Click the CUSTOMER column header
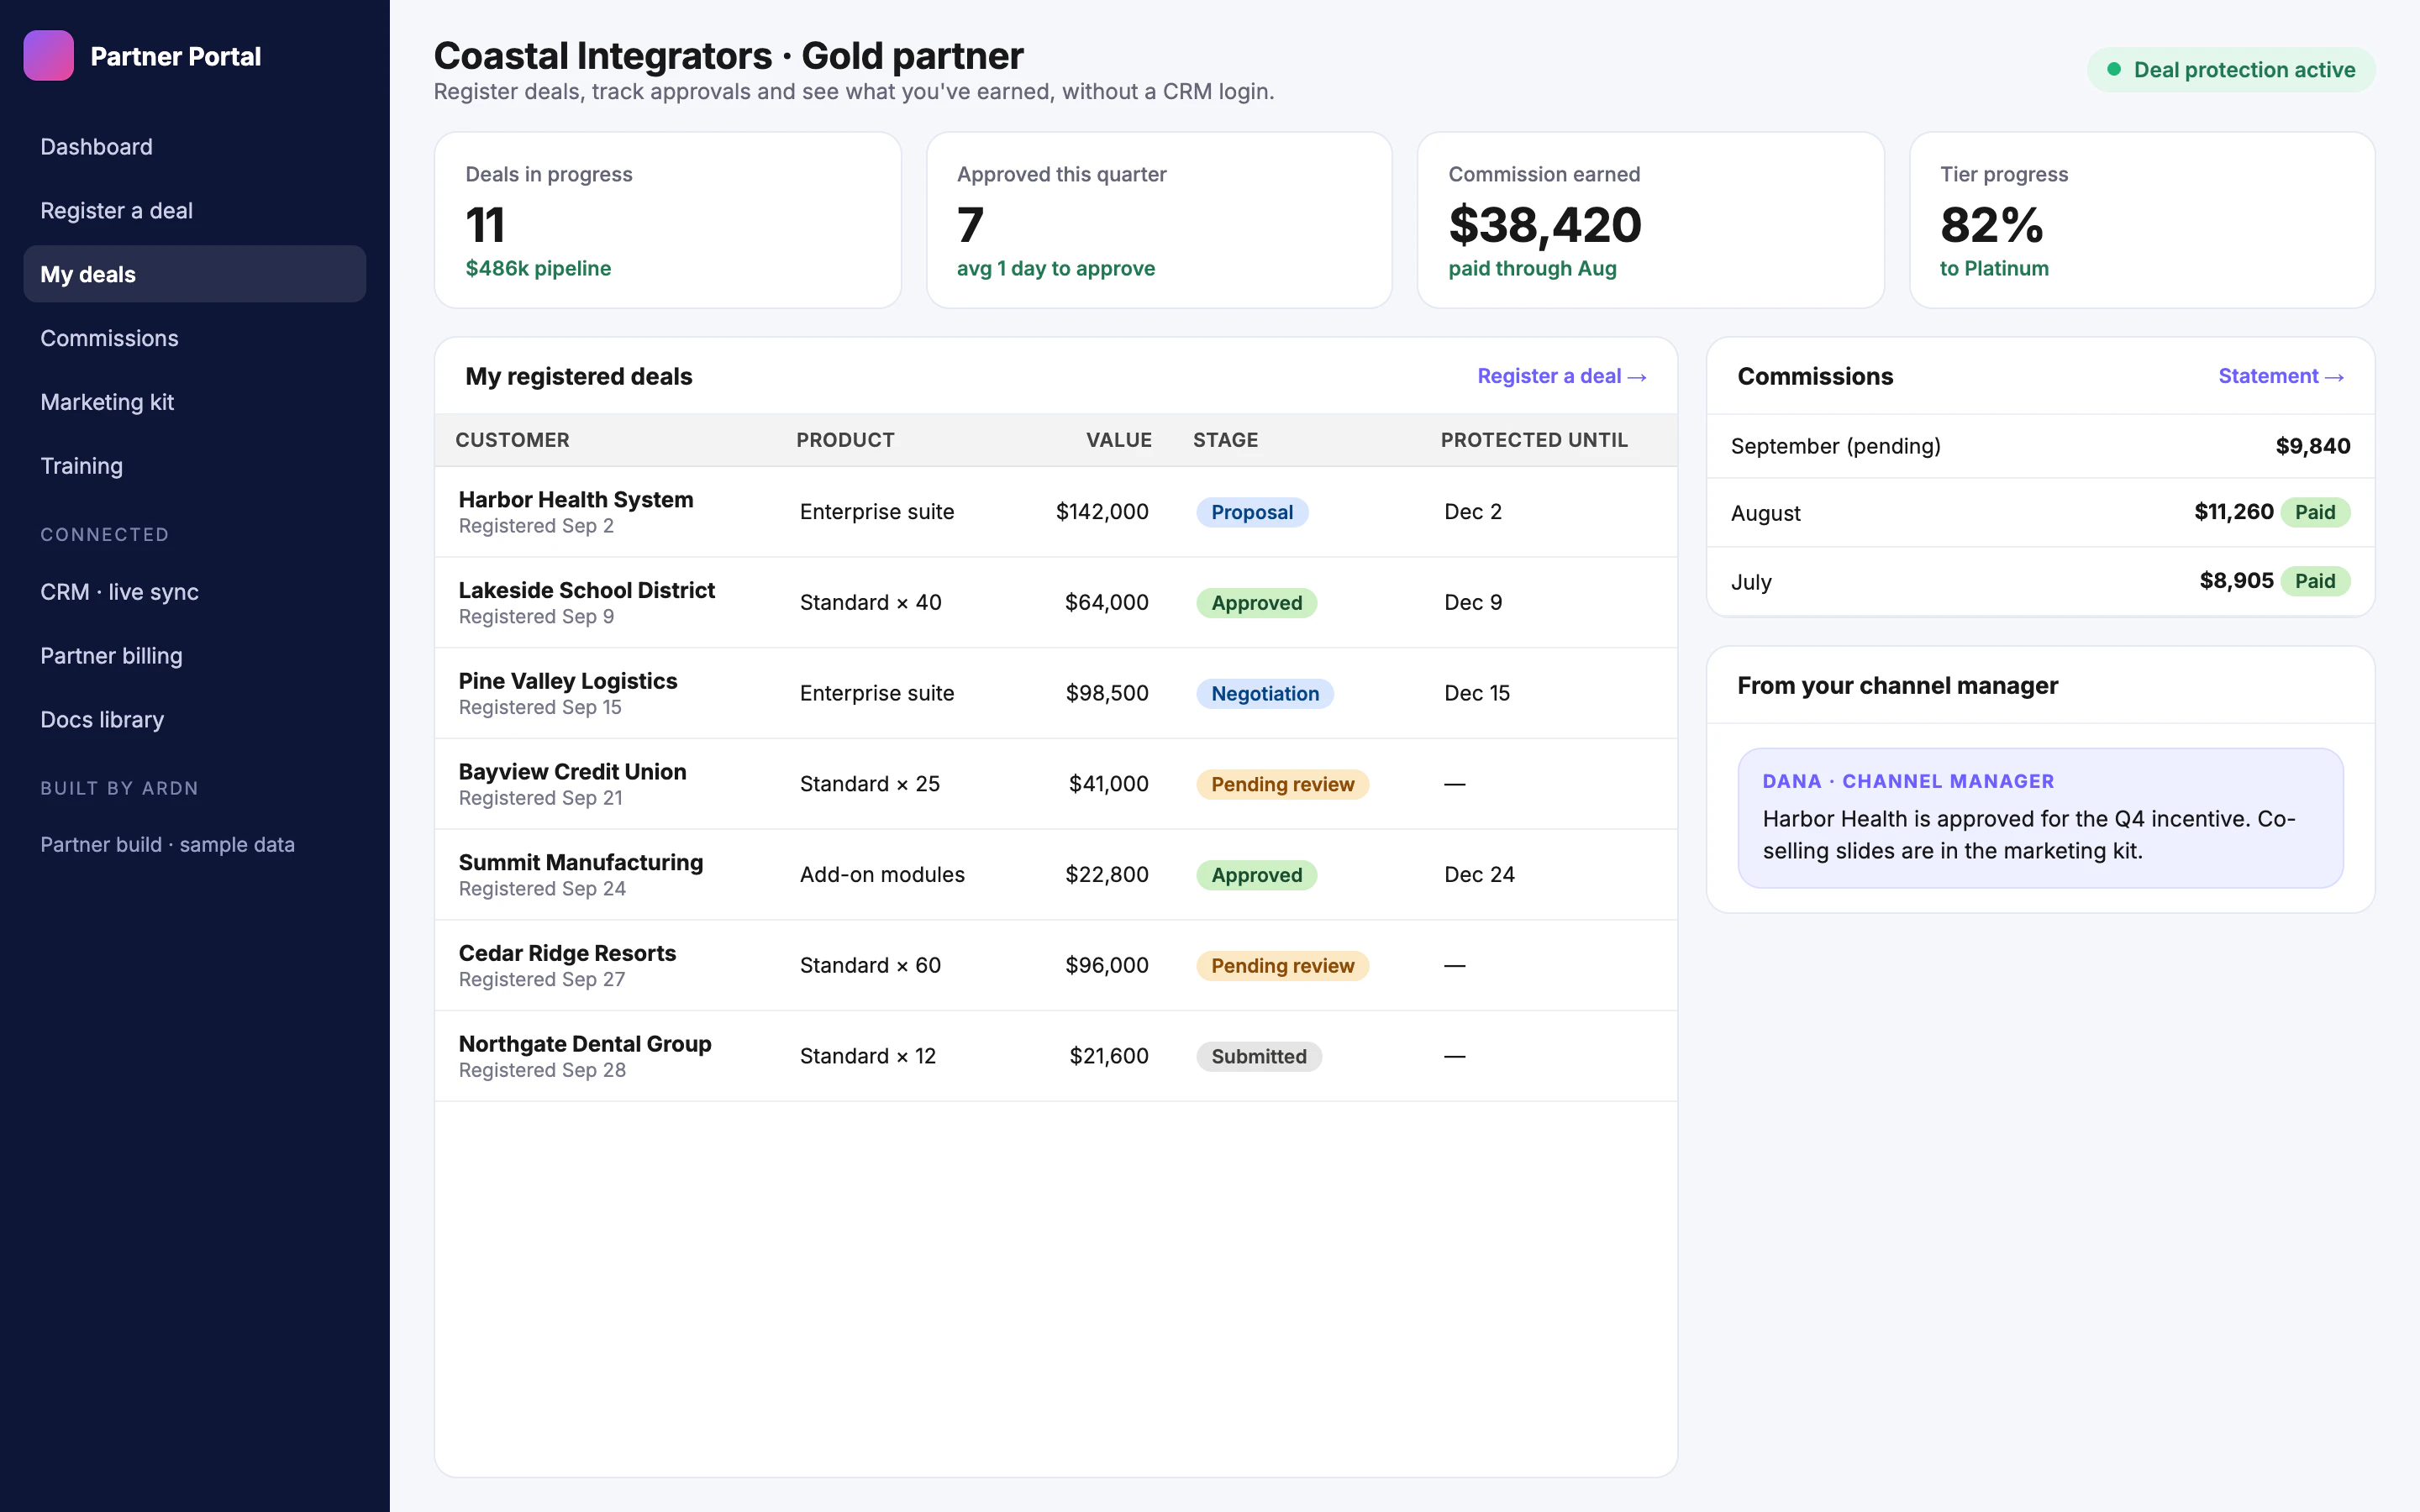This screenshot has height=1512, width=2420. (x=512, y=440)
